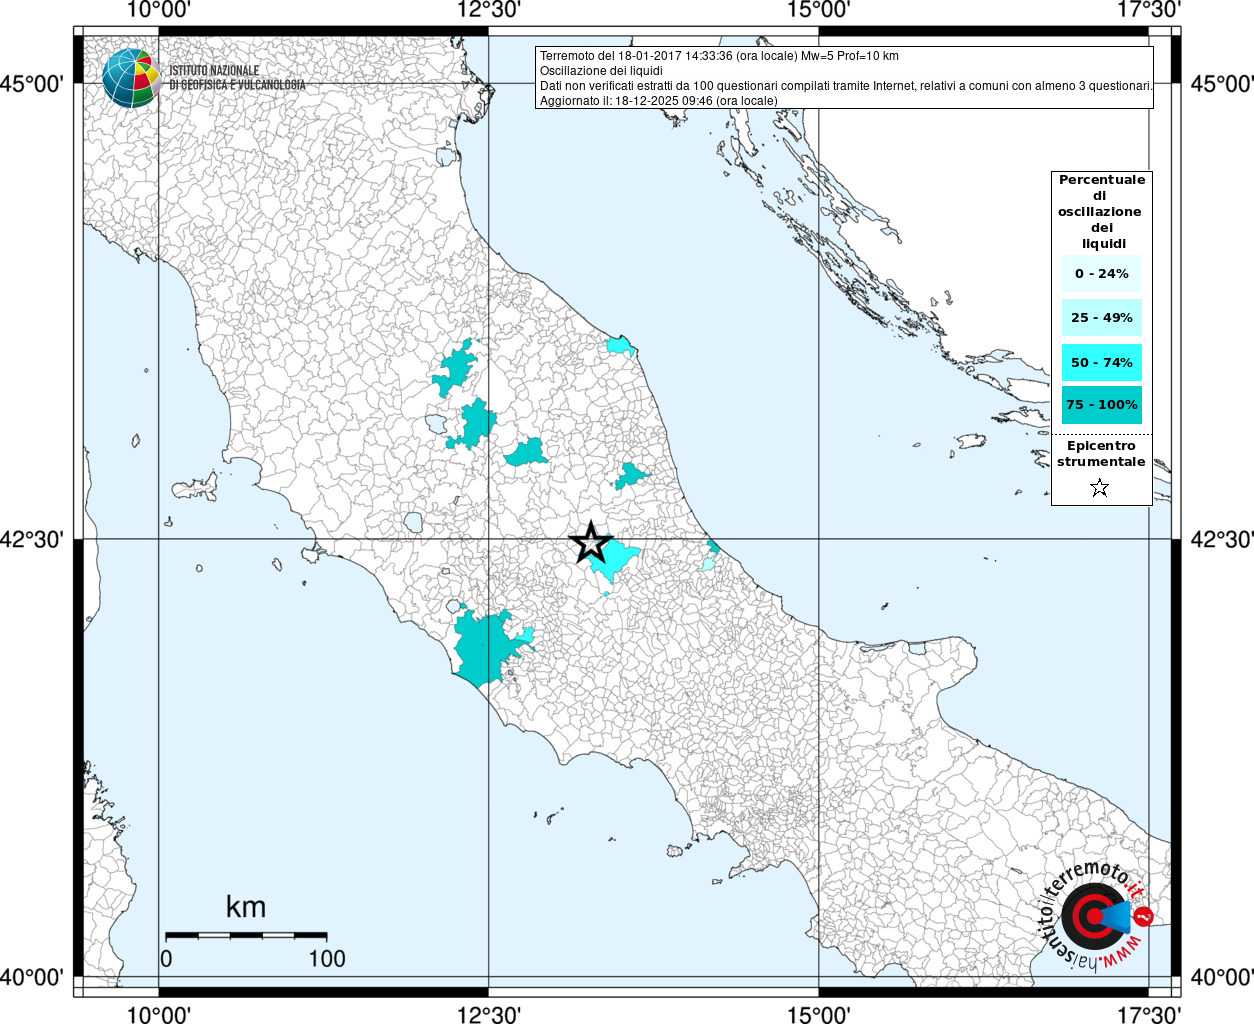This screenshot has height=1024, width=1254.
Task: Click the 'Epicentro strumentale' legend label
Action: [1101, 454]
